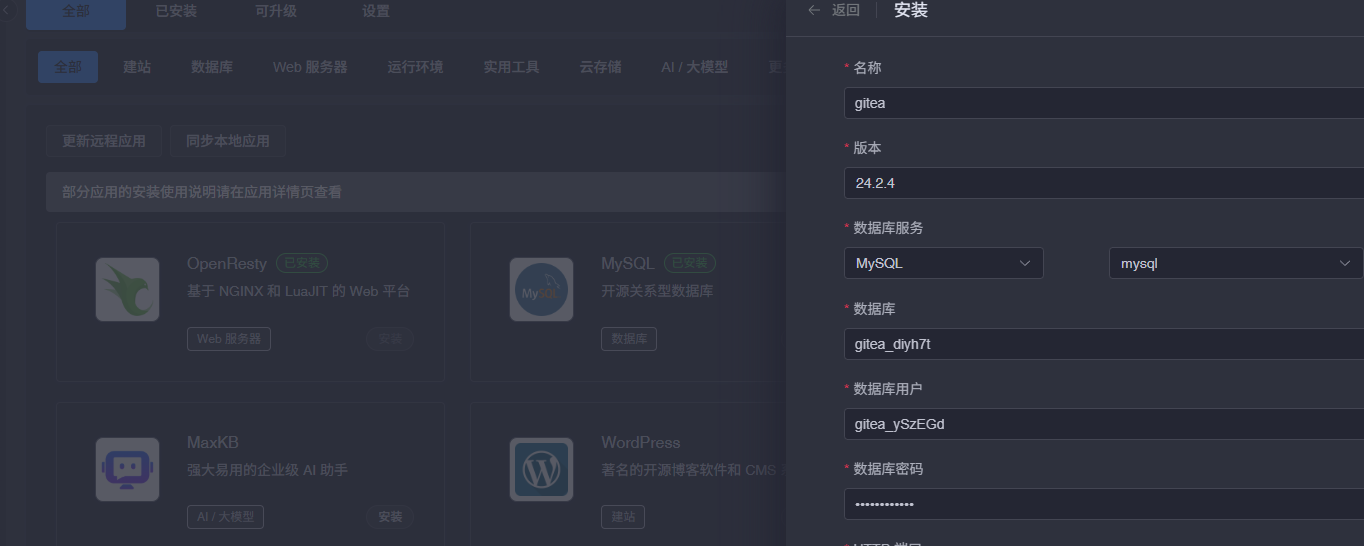Expand the mysql service dropdown

click(x=1236, y=263)
